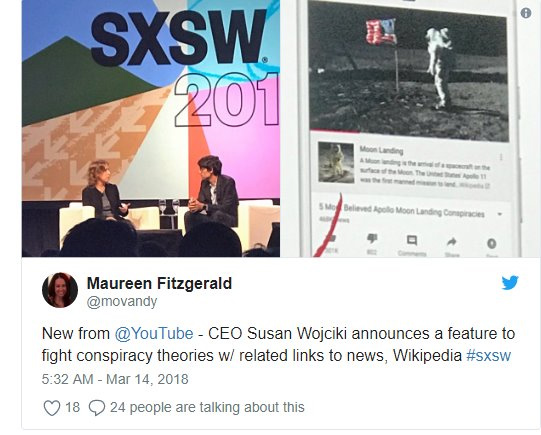Screen dimensions: 541x435
Task: Open the moon landing phone photo
Action: (411, 128)
